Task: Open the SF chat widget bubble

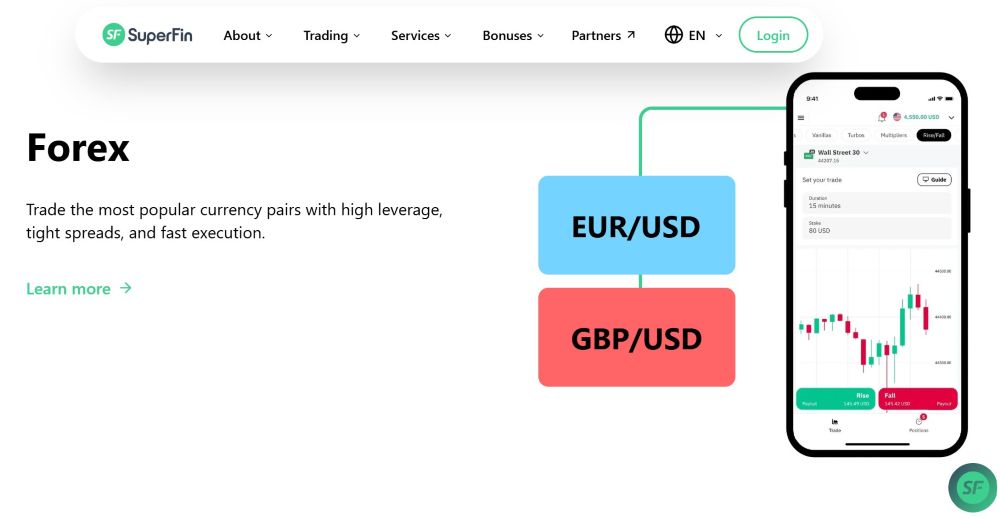Action: tap(971, 487)
